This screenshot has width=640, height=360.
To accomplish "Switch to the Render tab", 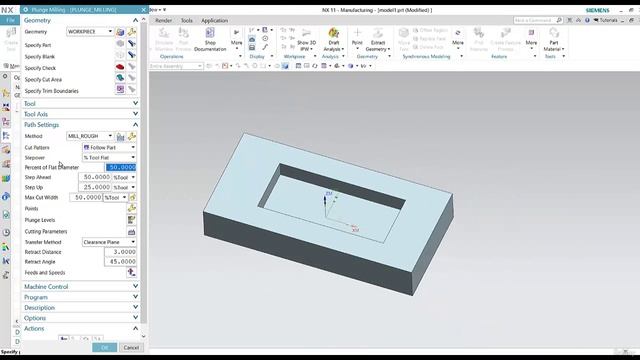I will click(x=163, y=20).
